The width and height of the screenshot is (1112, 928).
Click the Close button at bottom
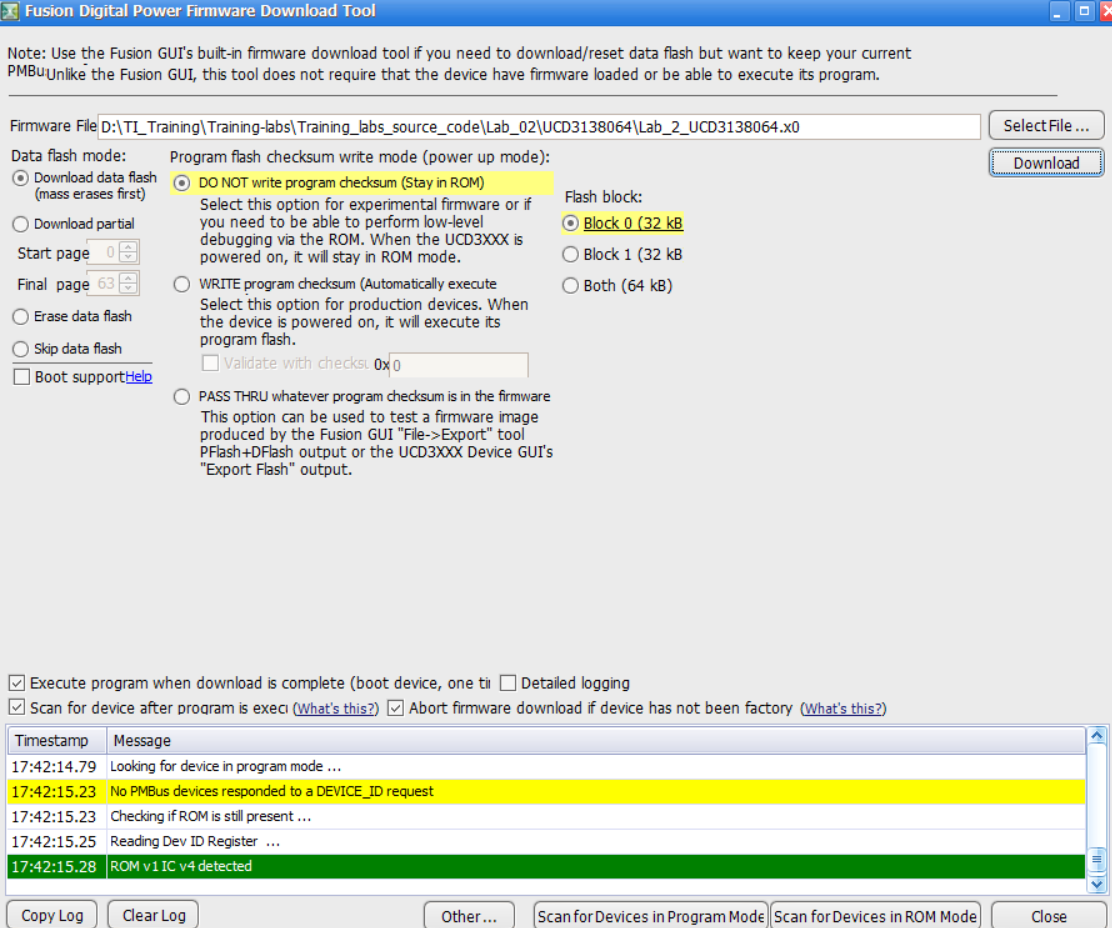click(1048, 916)
